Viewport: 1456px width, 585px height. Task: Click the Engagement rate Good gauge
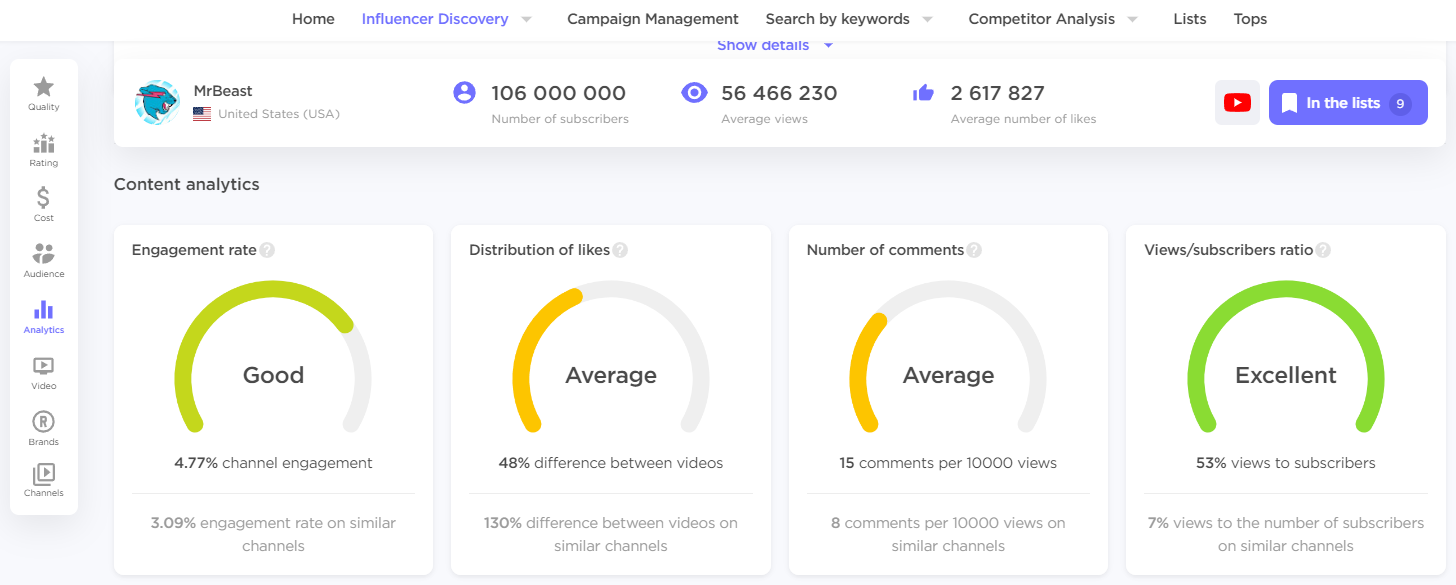pos(273,358)
